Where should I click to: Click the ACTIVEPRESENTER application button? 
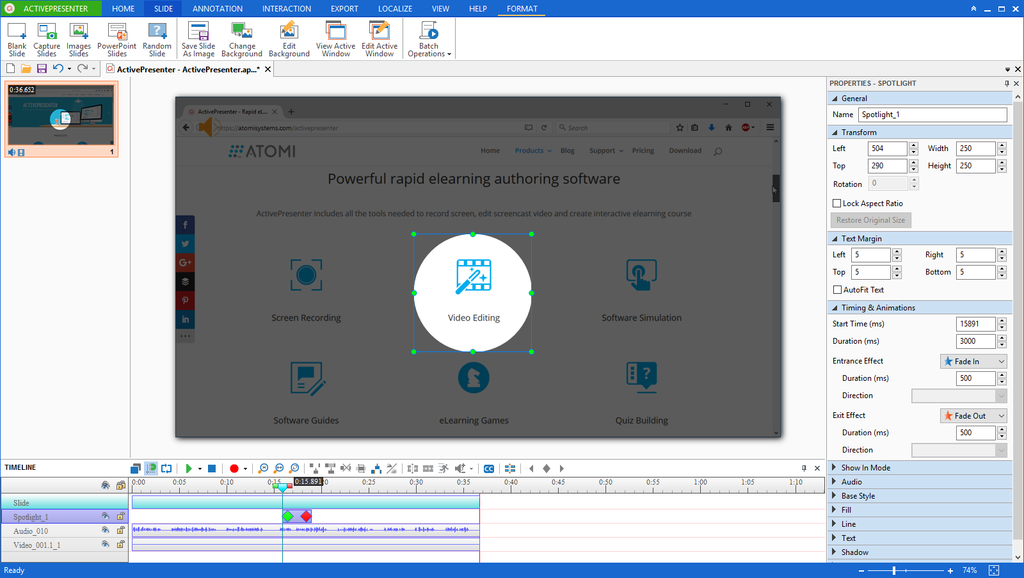[51, 8]
